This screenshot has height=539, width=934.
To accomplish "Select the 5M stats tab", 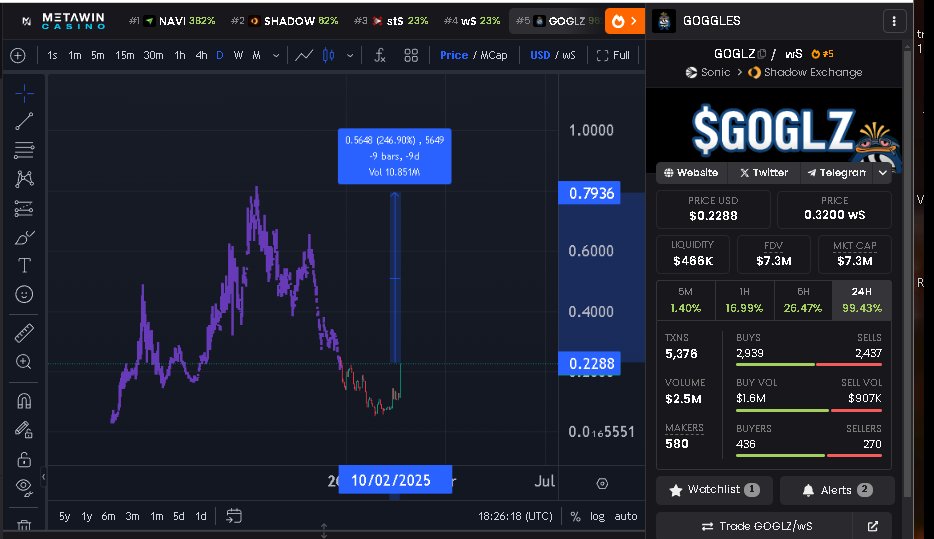I will pyautogui.click(x=686, y=300).
